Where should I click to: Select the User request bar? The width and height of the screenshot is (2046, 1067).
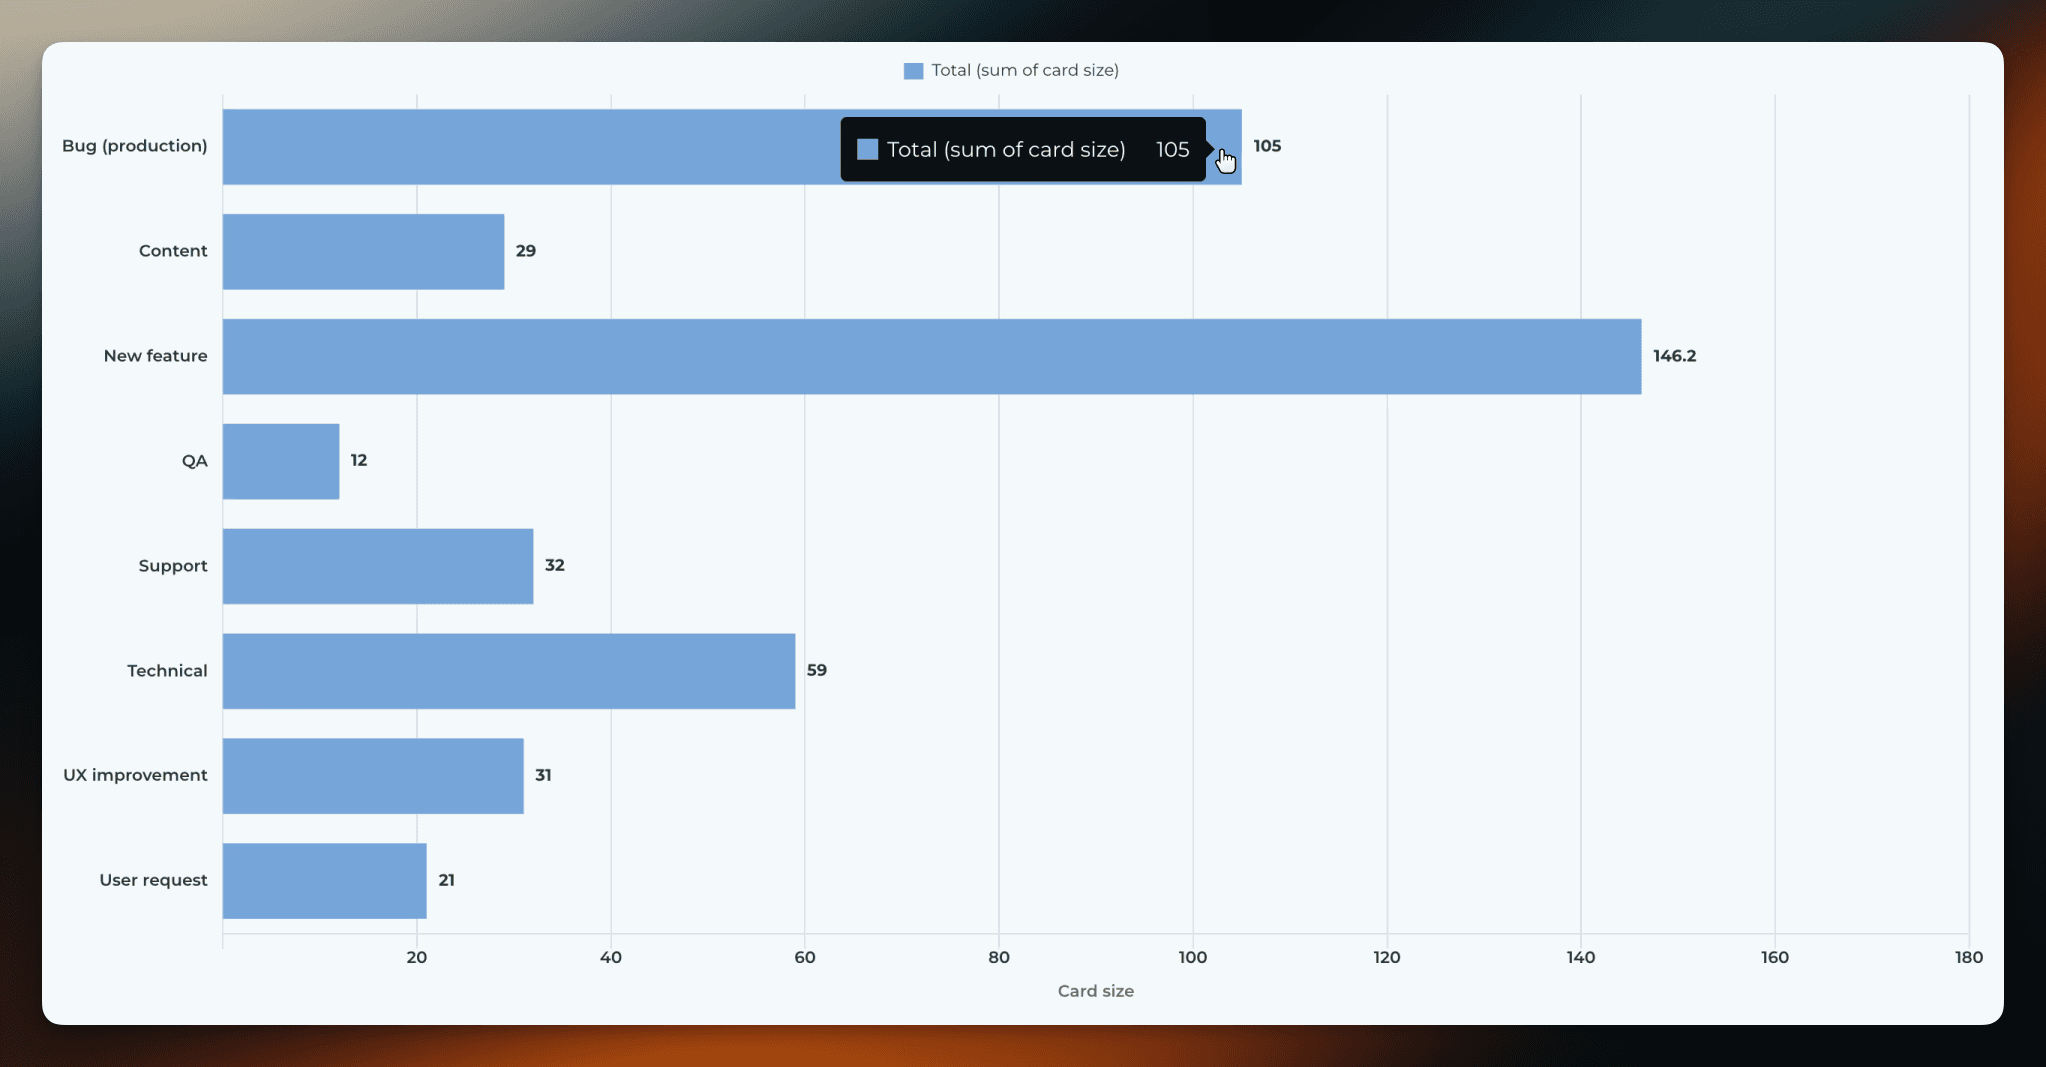325,881
